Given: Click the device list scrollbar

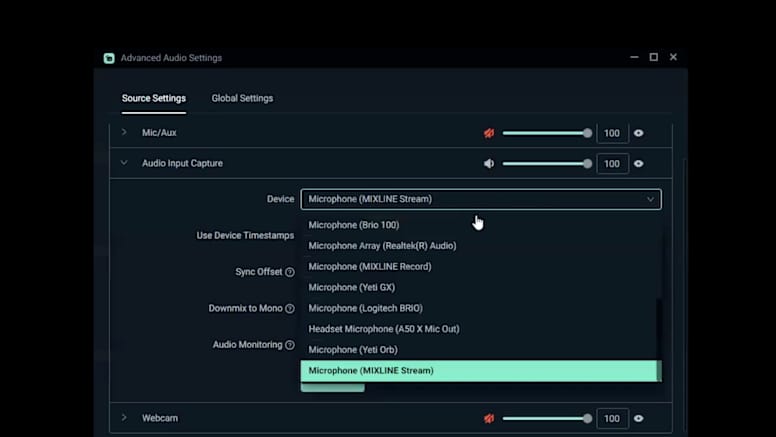Looking at the screenshot, I should (659, 340).
